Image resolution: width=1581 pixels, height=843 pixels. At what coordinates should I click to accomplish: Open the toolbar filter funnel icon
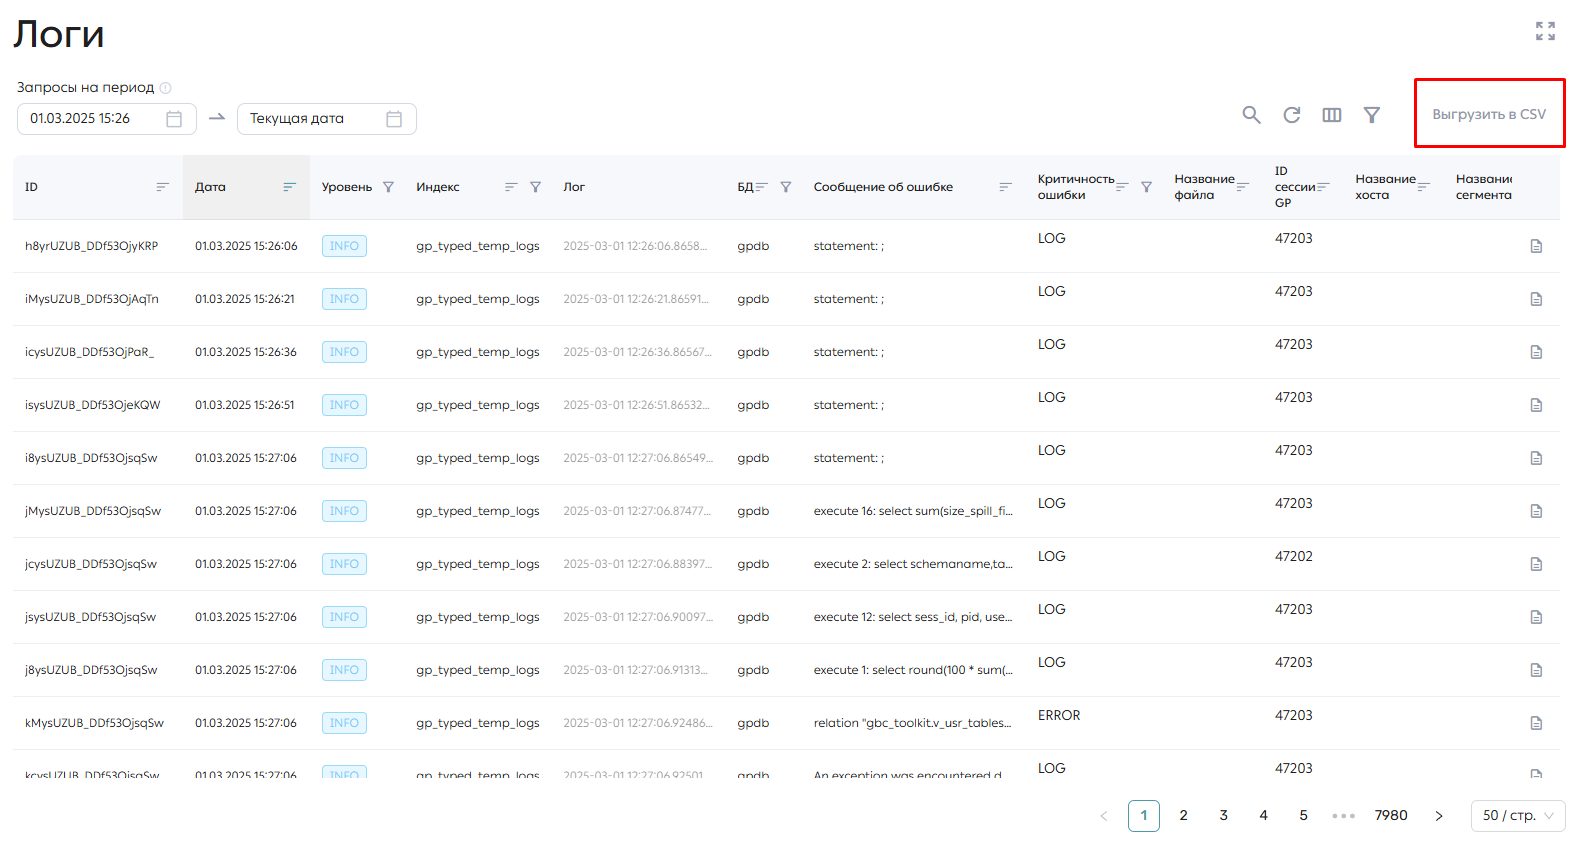(x=1372, y=115)
